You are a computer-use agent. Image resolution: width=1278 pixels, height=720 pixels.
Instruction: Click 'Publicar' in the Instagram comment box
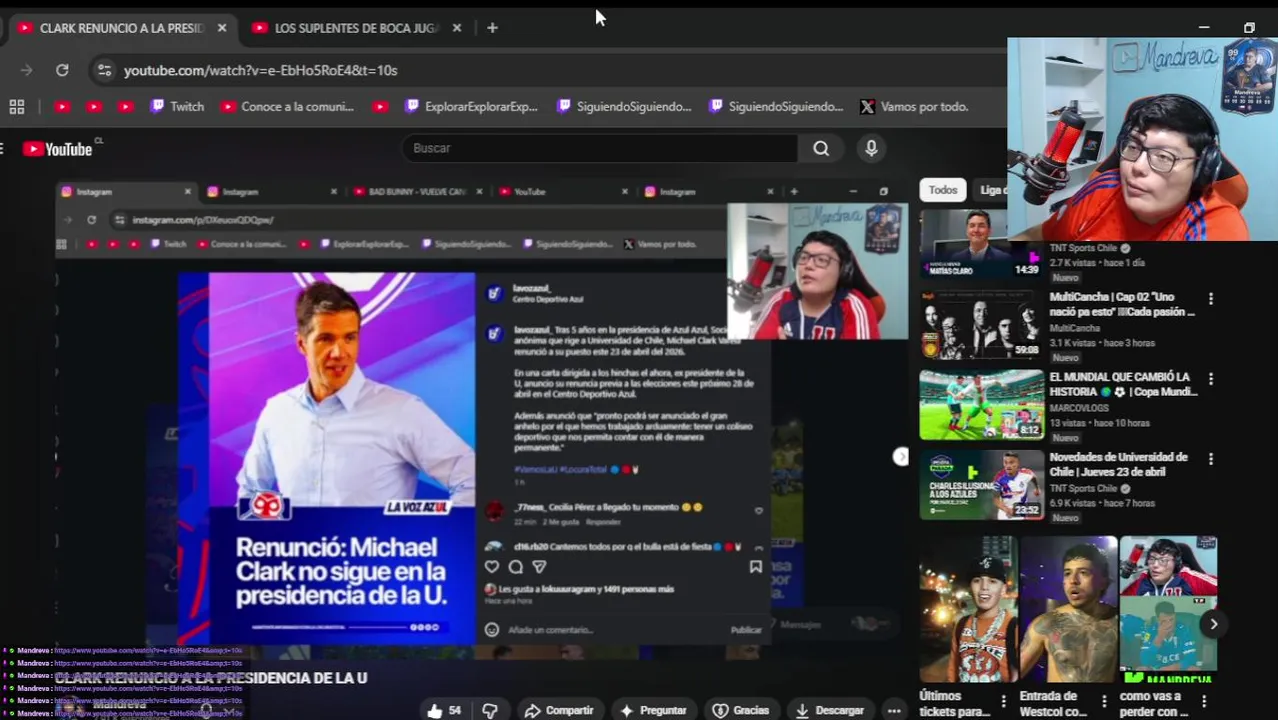[x=746, y=630]
